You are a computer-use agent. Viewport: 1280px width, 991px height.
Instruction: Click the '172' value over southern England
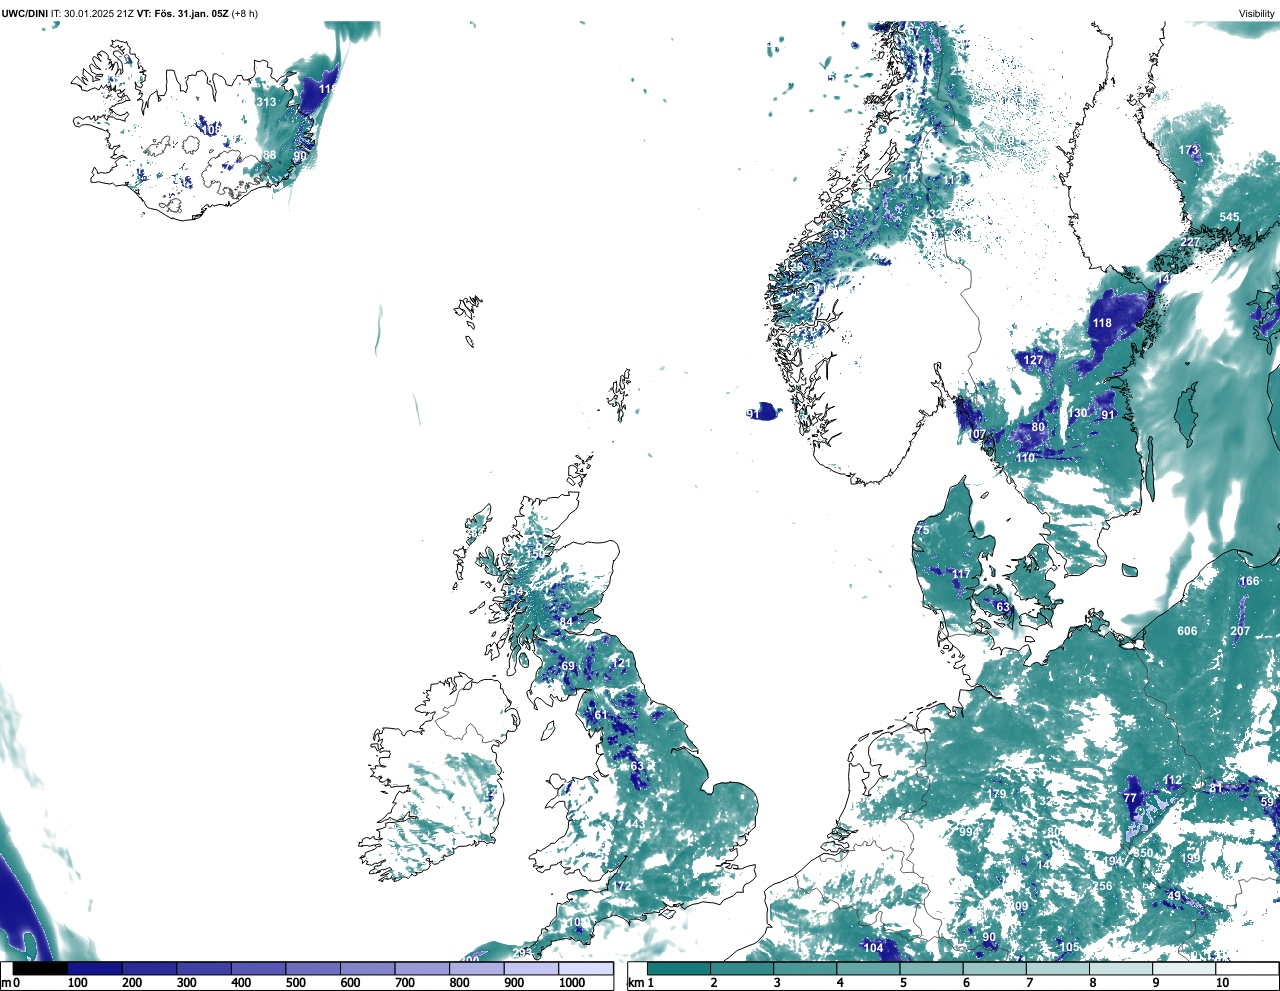[622, 887]
